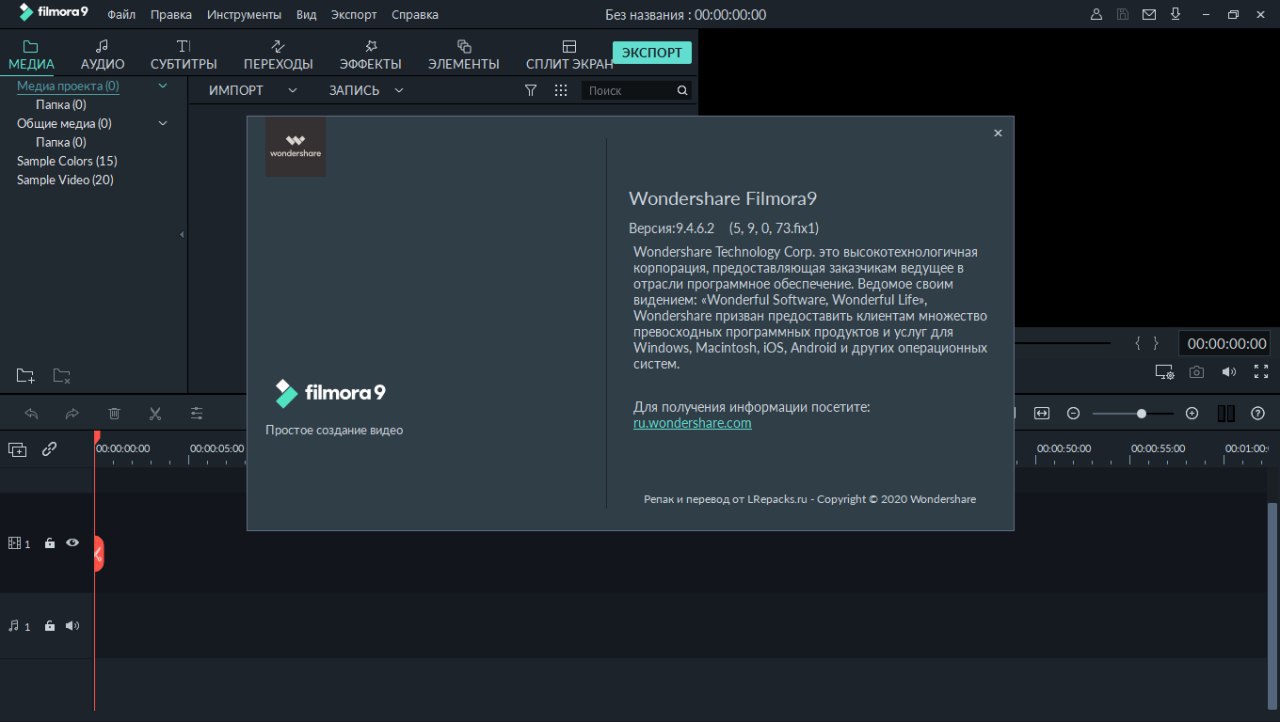Open the help question mark icon
The height and width of the screenshot is (722, 1280).
click(1258, 413)
